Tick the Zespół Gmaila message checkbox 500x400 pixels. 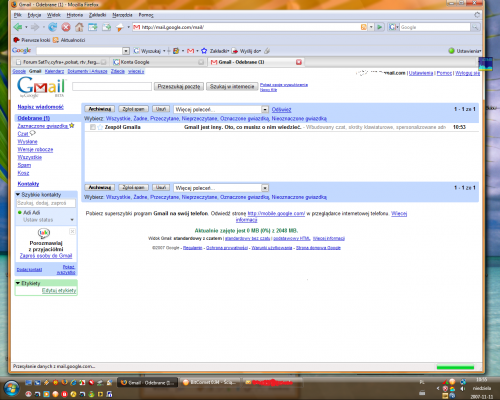[93, 127]
